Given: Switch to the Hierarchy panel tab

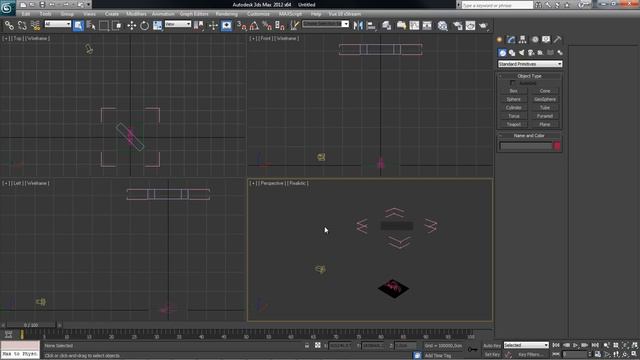Looking at the screenshot, I should 522,40.
